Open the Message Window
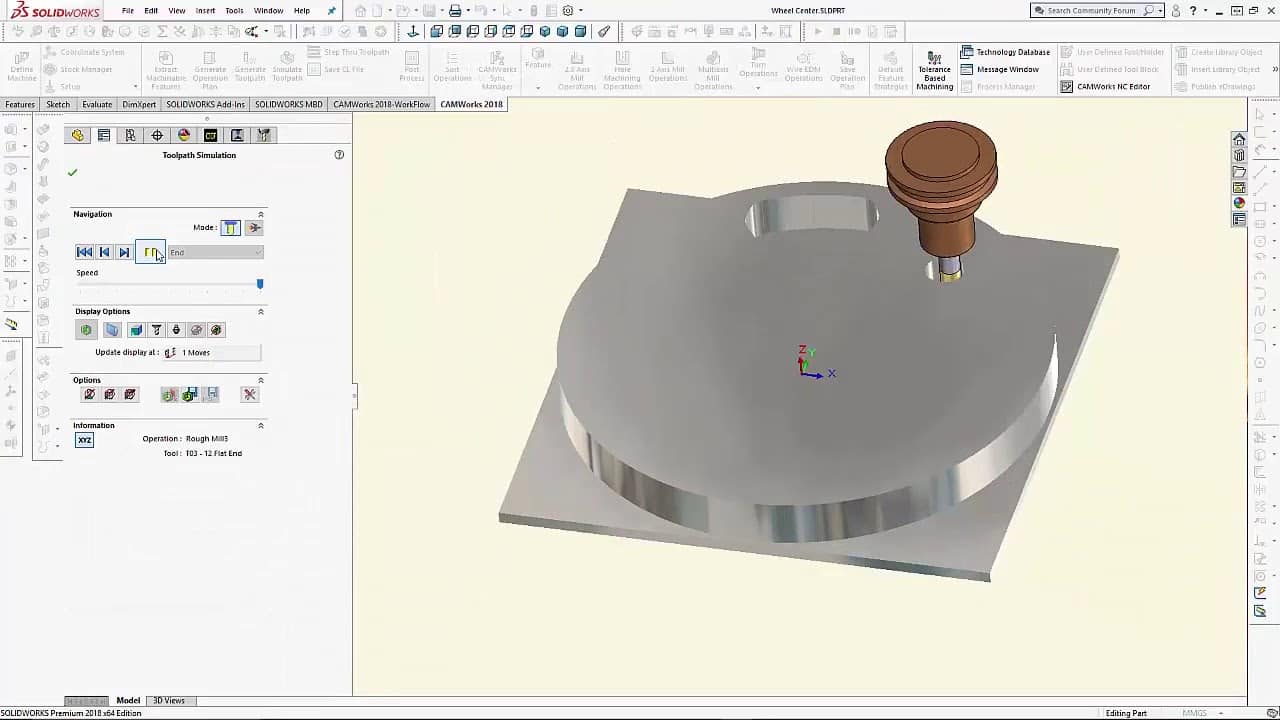 pos(999,69)
